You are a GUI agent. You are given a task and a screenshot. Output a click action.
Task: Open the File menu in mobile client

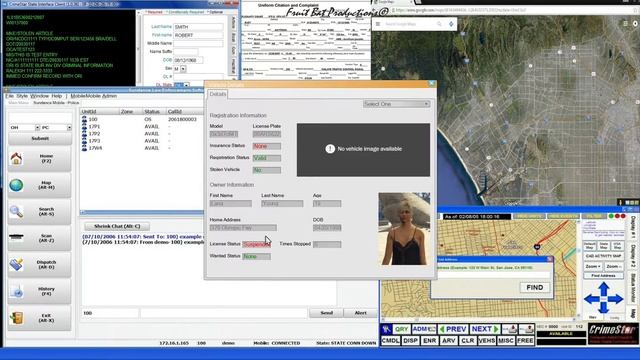point(9,96)
